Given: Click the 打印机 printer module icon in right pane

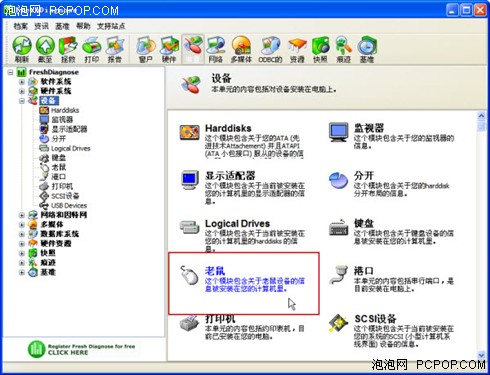Looking at the screenshot, I should (189, 322).
